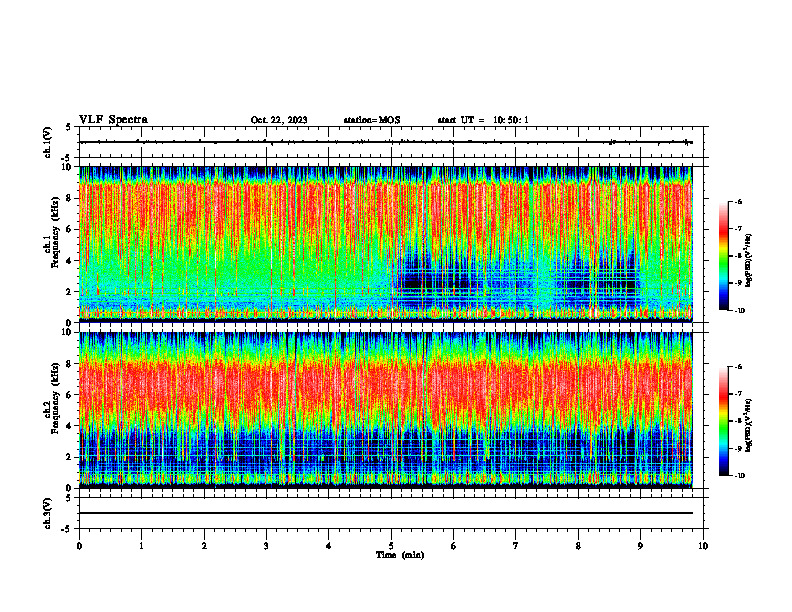Click time axis tick label "6"
Viewport: 792px width, 612px height.
(454, 546)
